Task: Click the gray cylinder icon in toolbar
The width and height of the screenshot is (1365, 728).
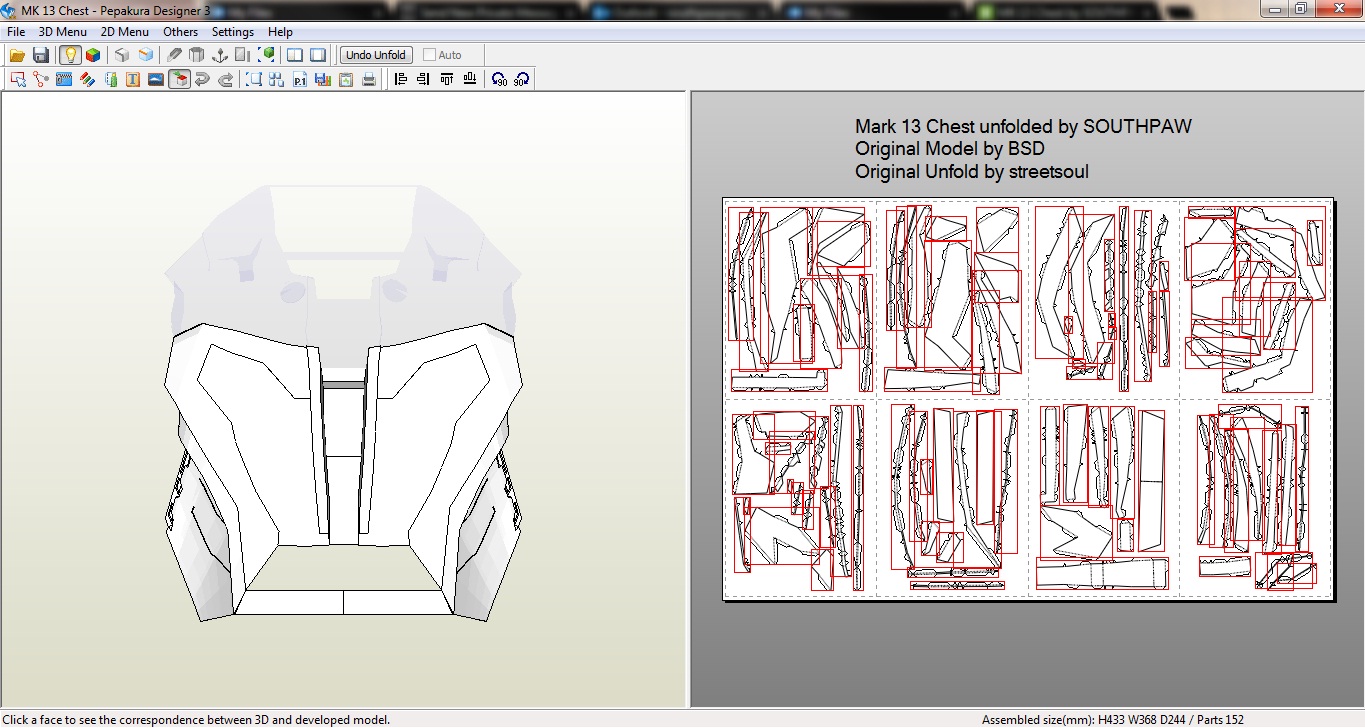Action: click(196, 55)
